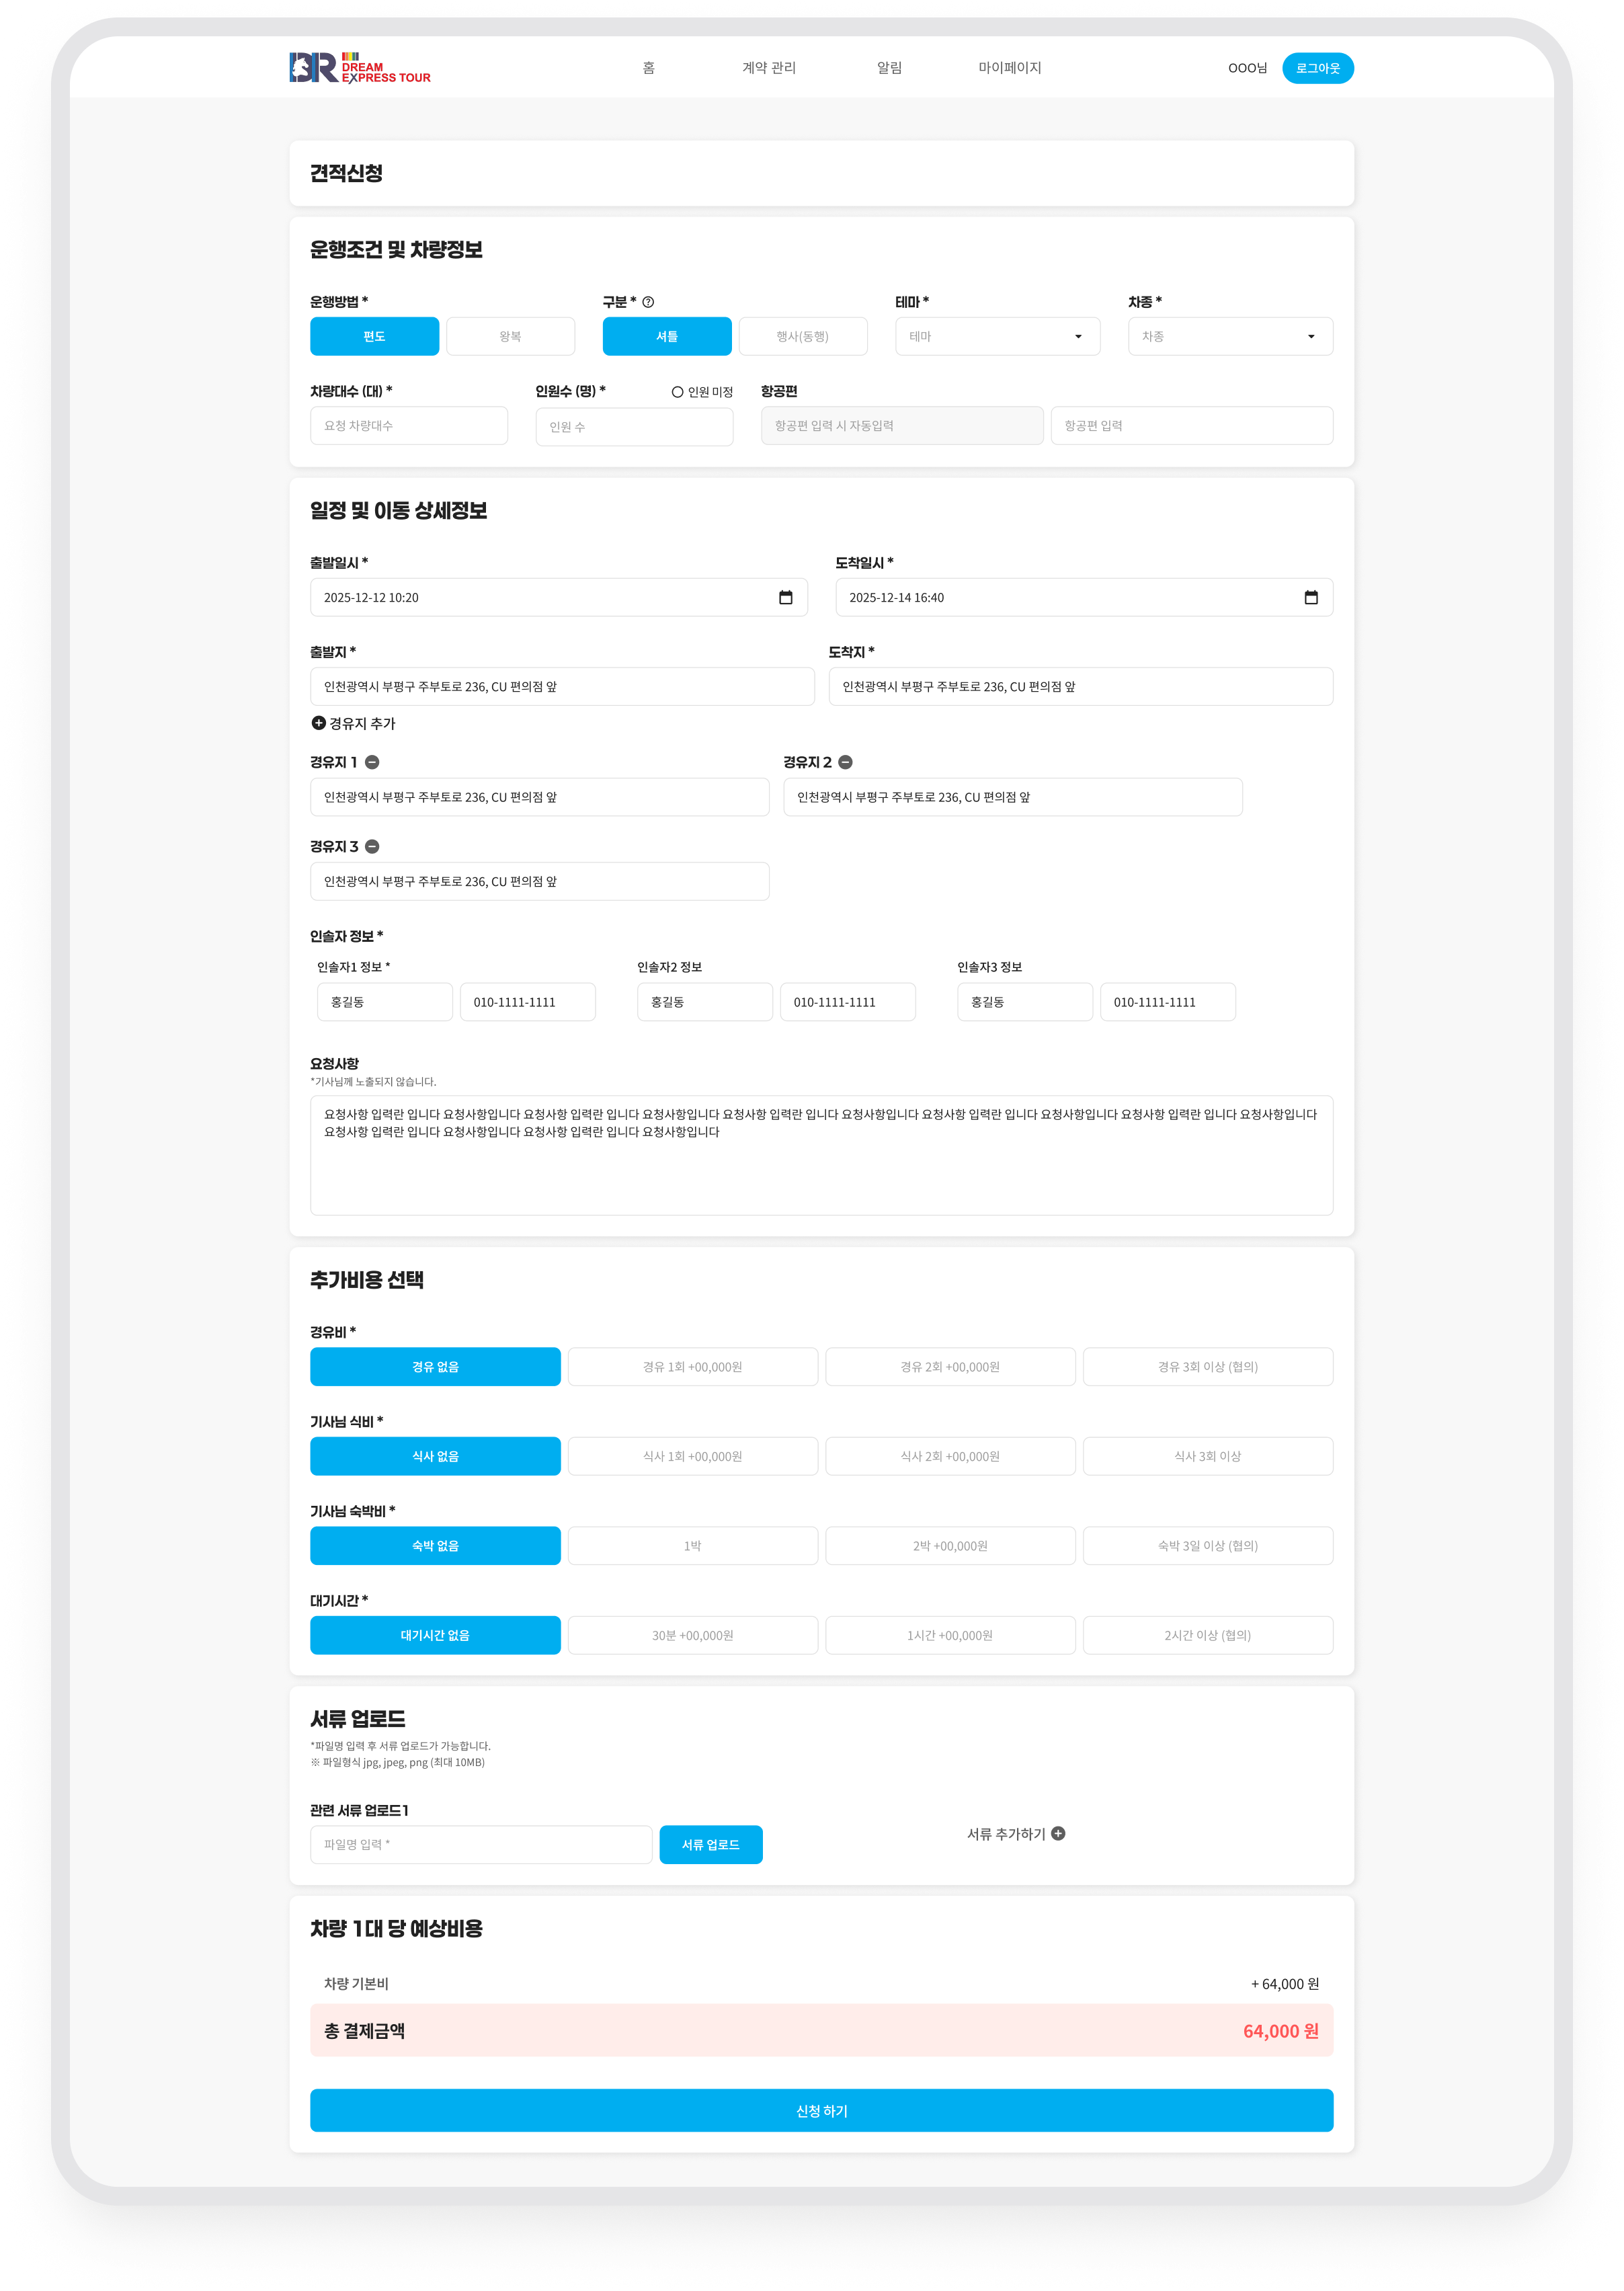
Task: Click the plus icon beside 서류 추가하기
Action: tap(1058, 1833)
